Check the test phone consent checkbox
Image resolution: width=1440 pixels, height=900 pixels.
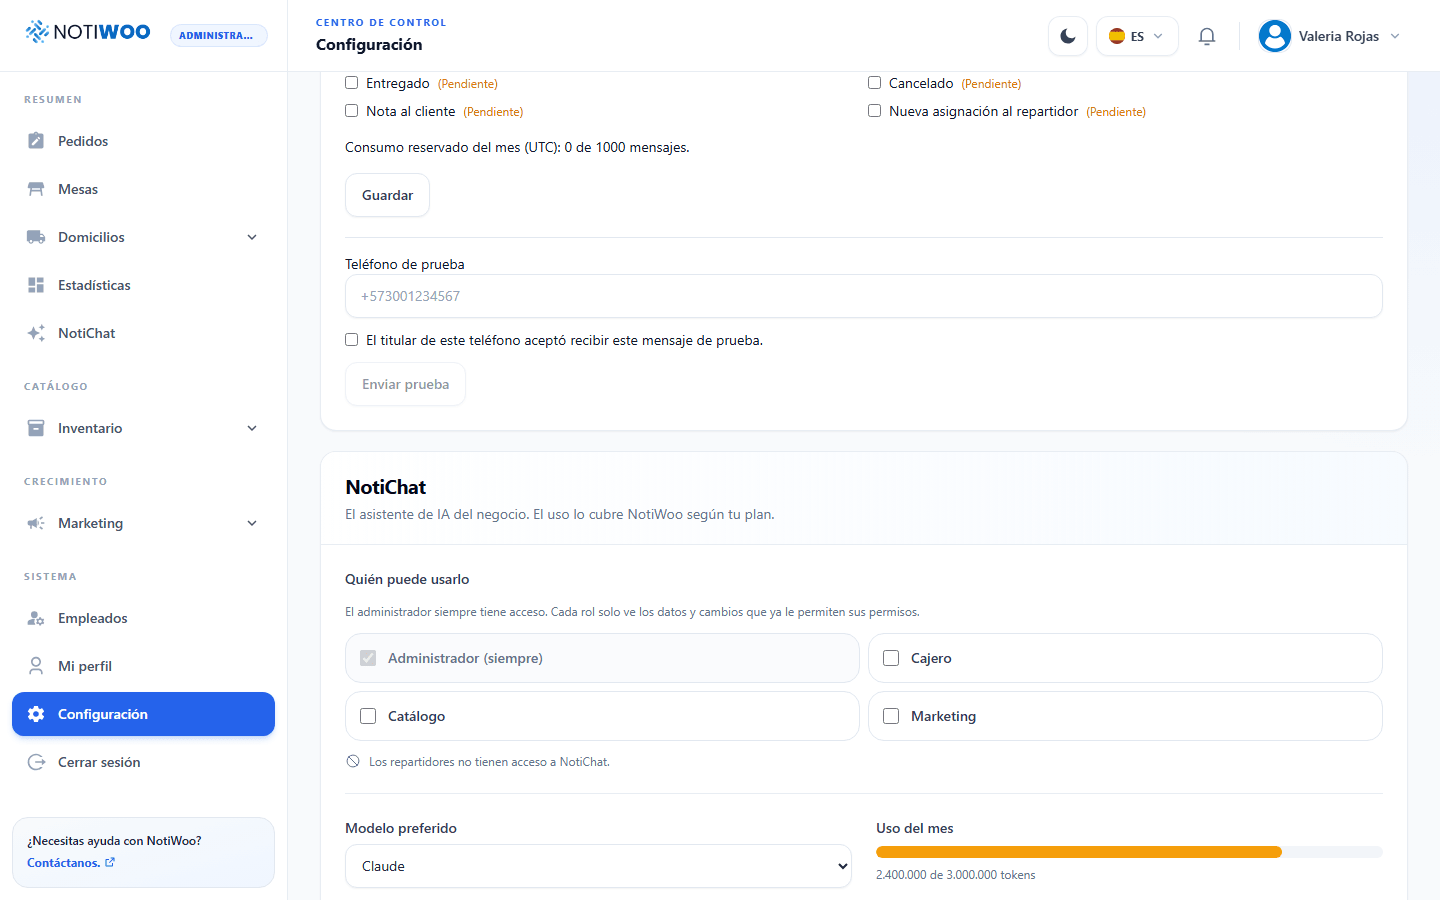[352, 340]
